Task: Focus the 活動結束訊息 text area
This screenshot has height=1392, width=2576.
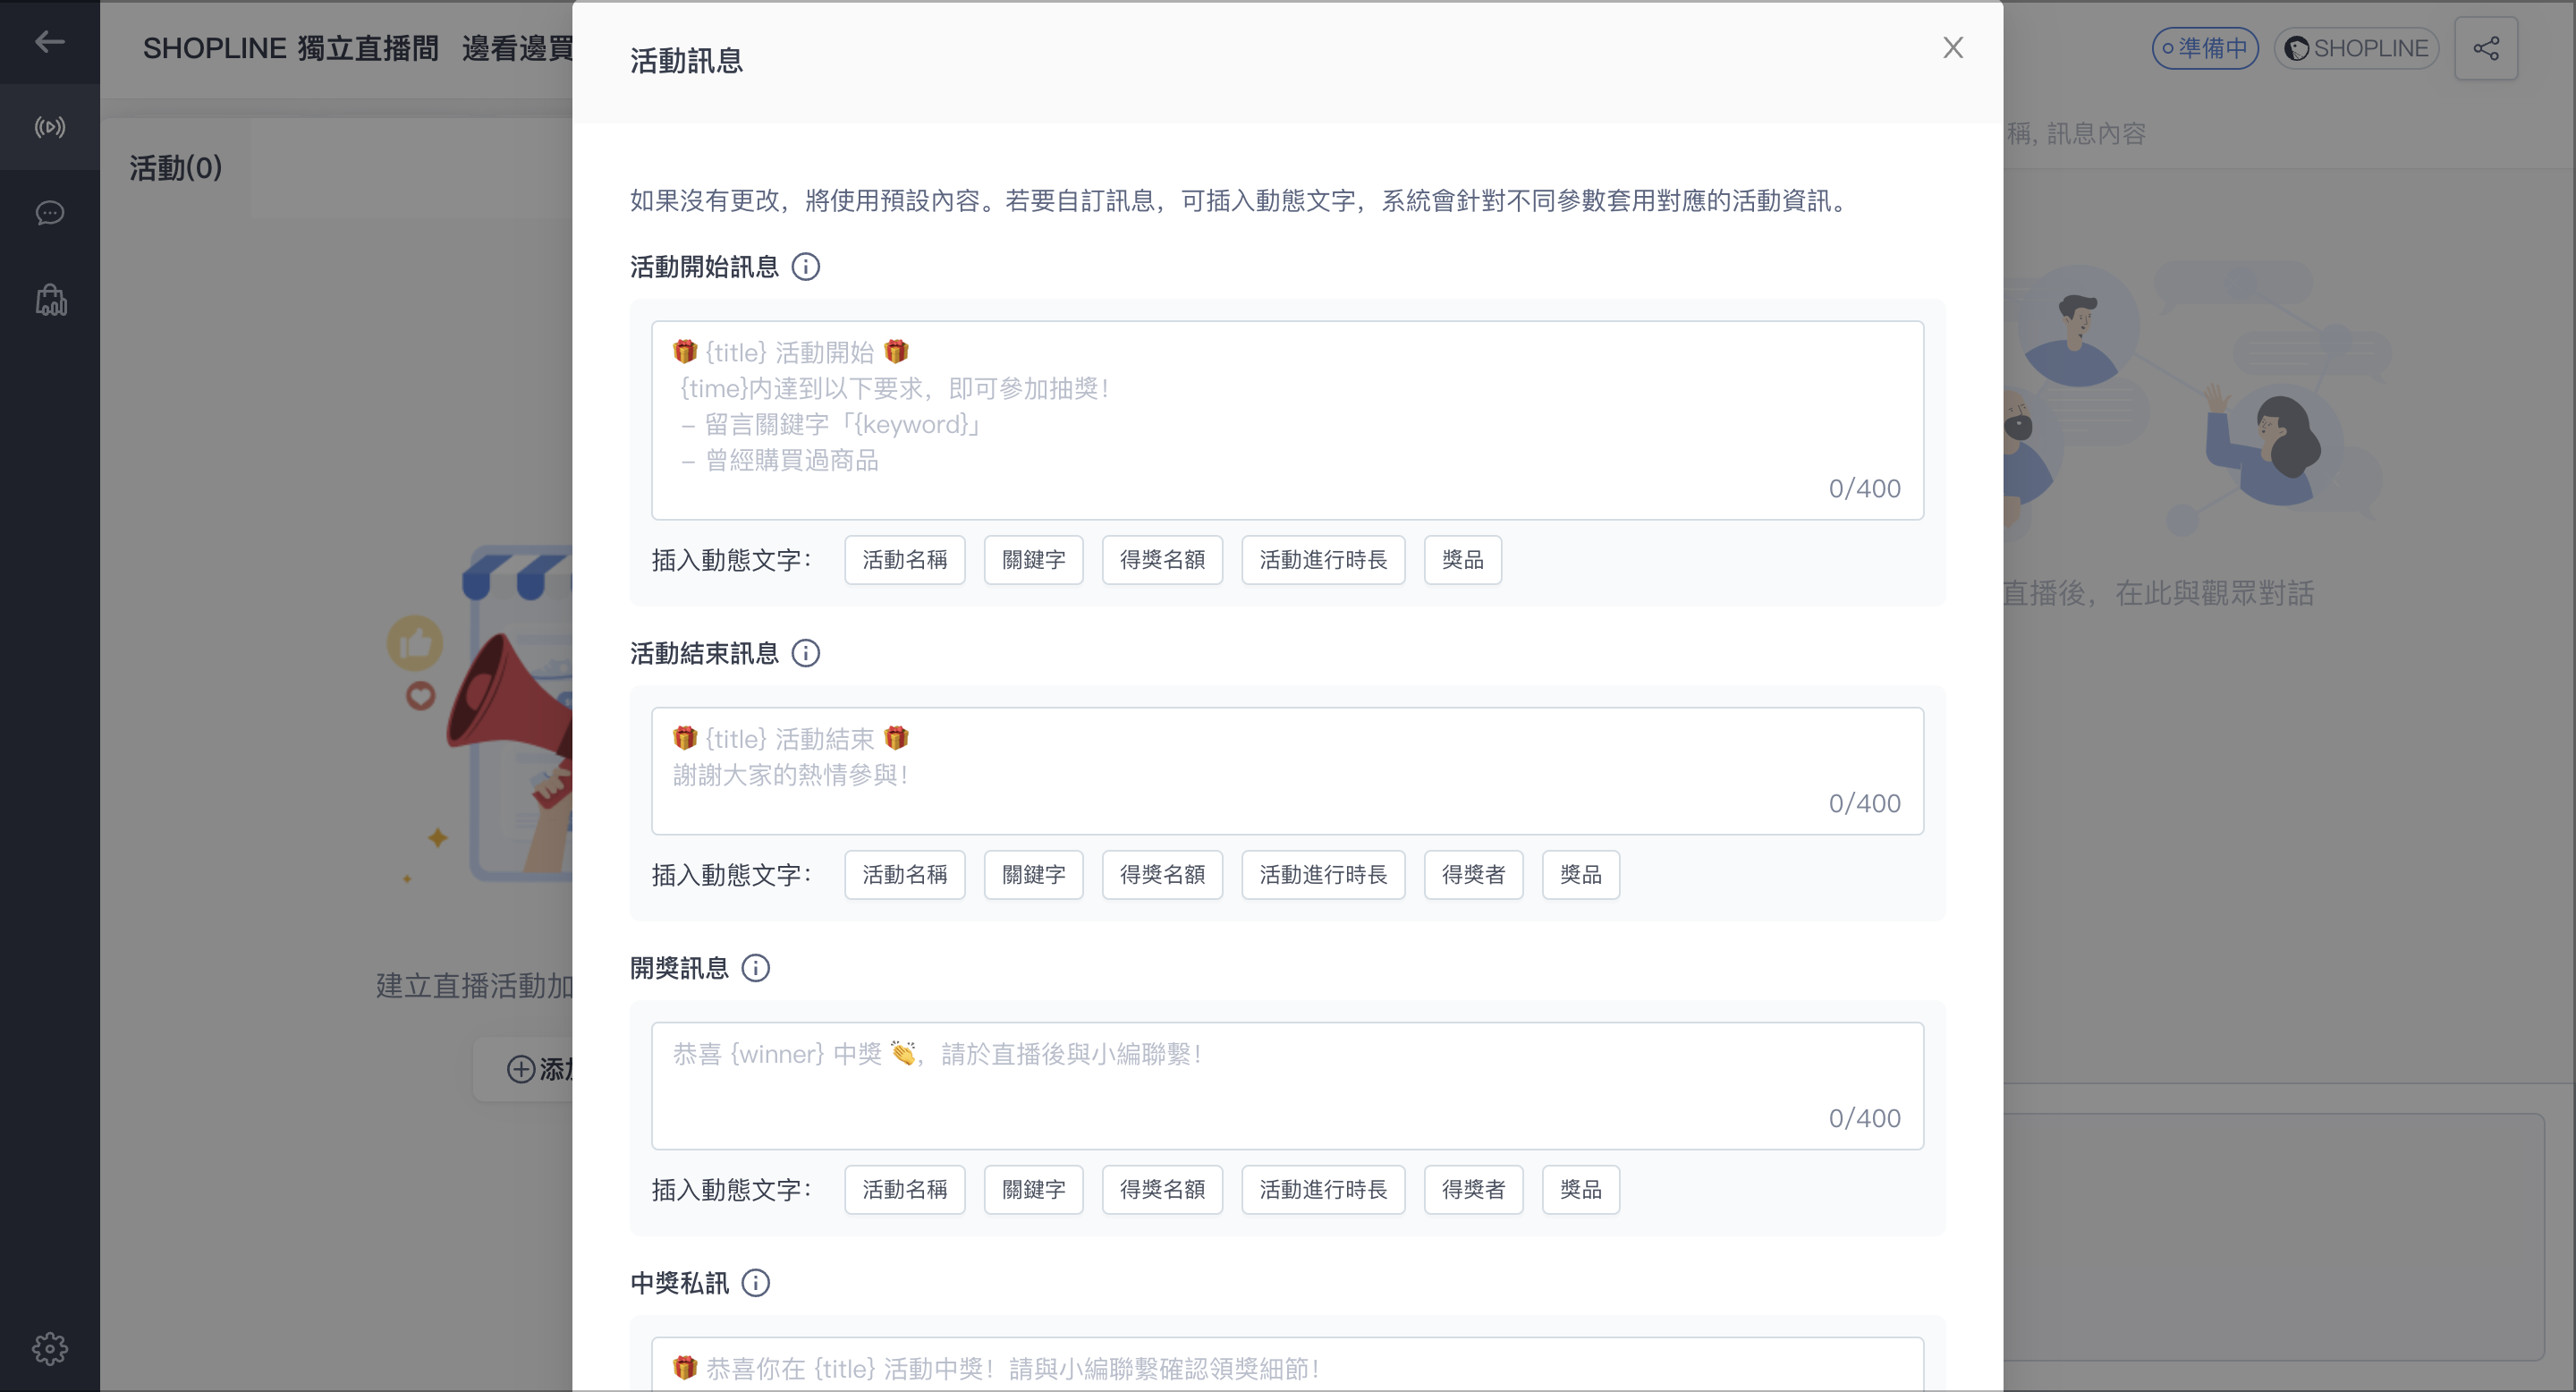Action: point(1287,771)
